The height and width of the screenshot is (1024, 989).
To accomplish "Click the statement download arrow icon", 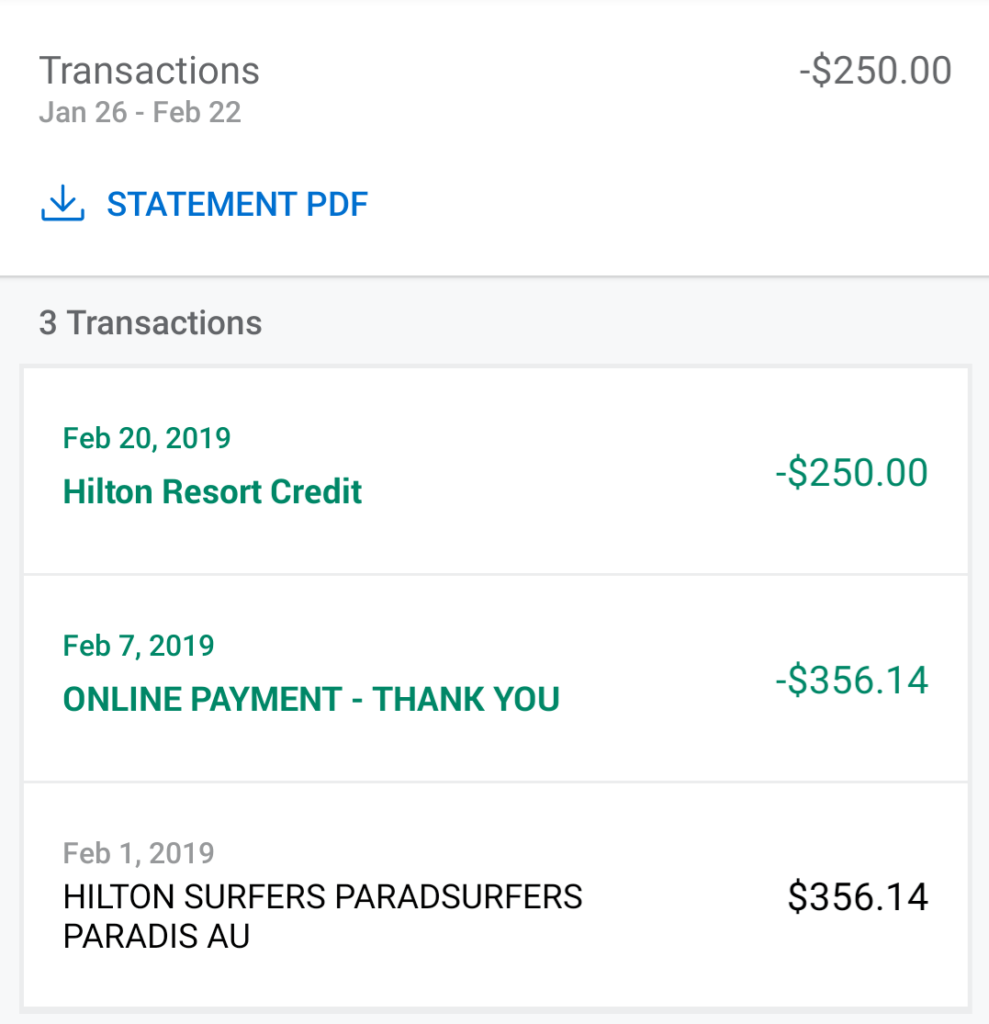I will tap(63, 203).
